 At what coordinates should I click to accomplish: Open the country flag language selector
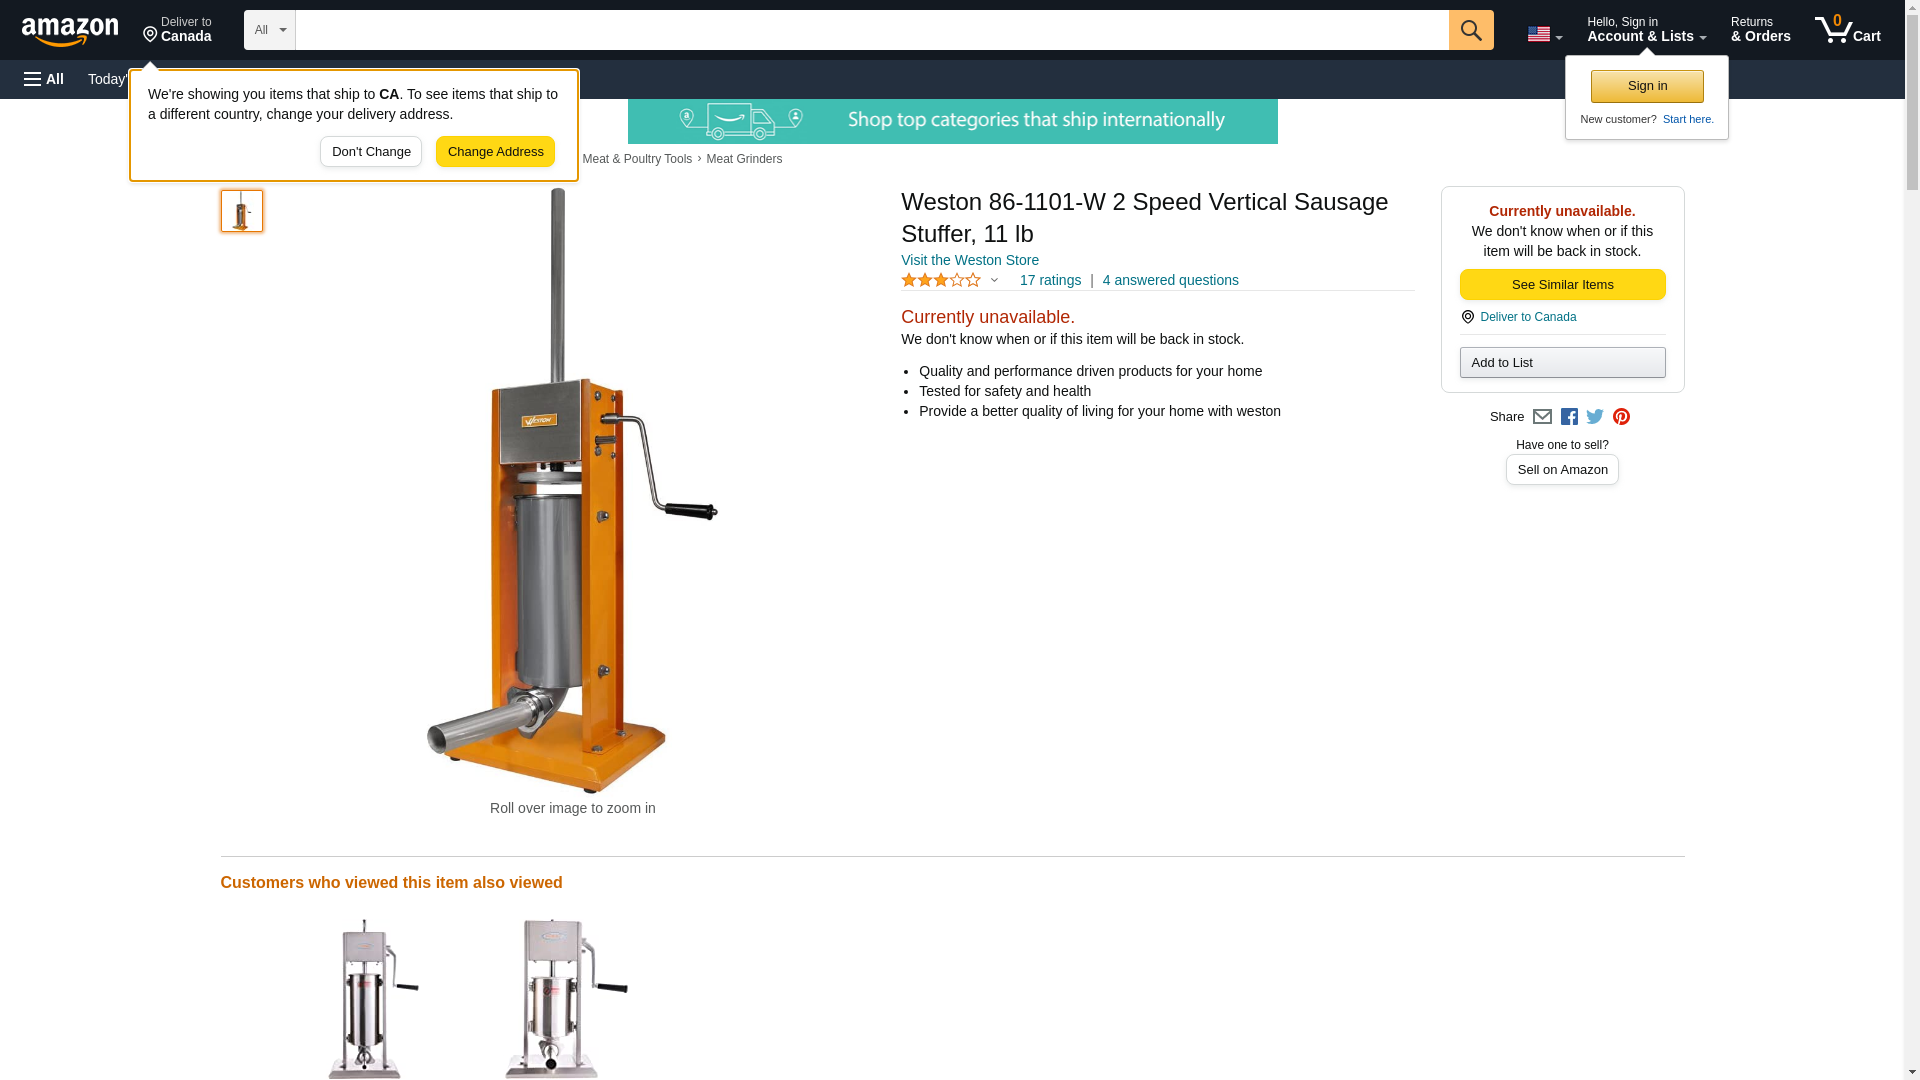coord(1544,34)
